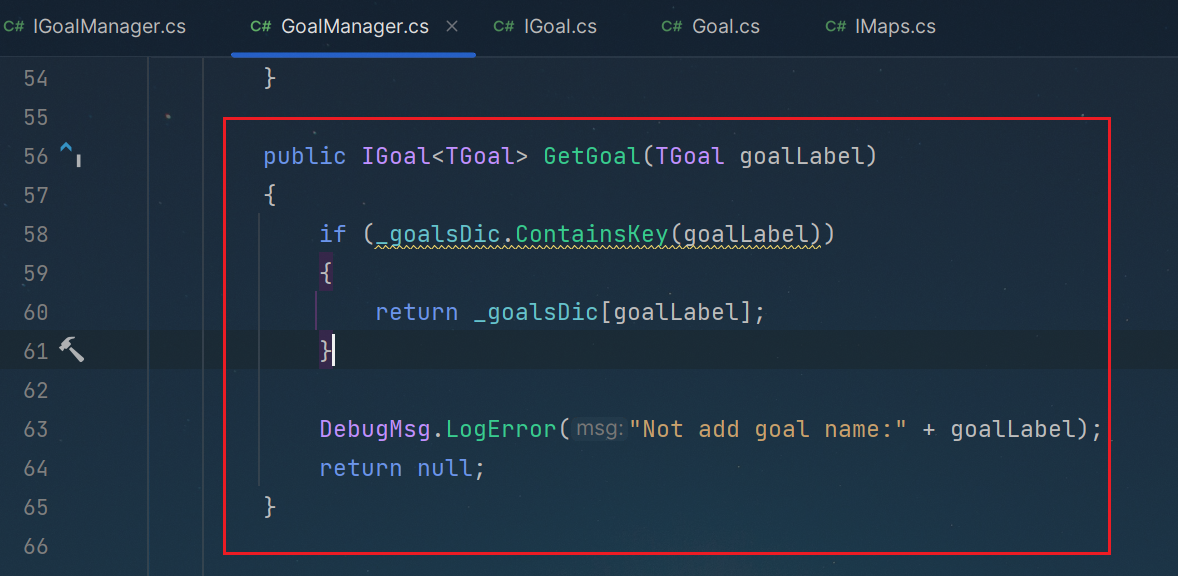Click the C# icon on IGoal.cs tab
This screenshot has height=576, width=1178.
click(503, 27)
